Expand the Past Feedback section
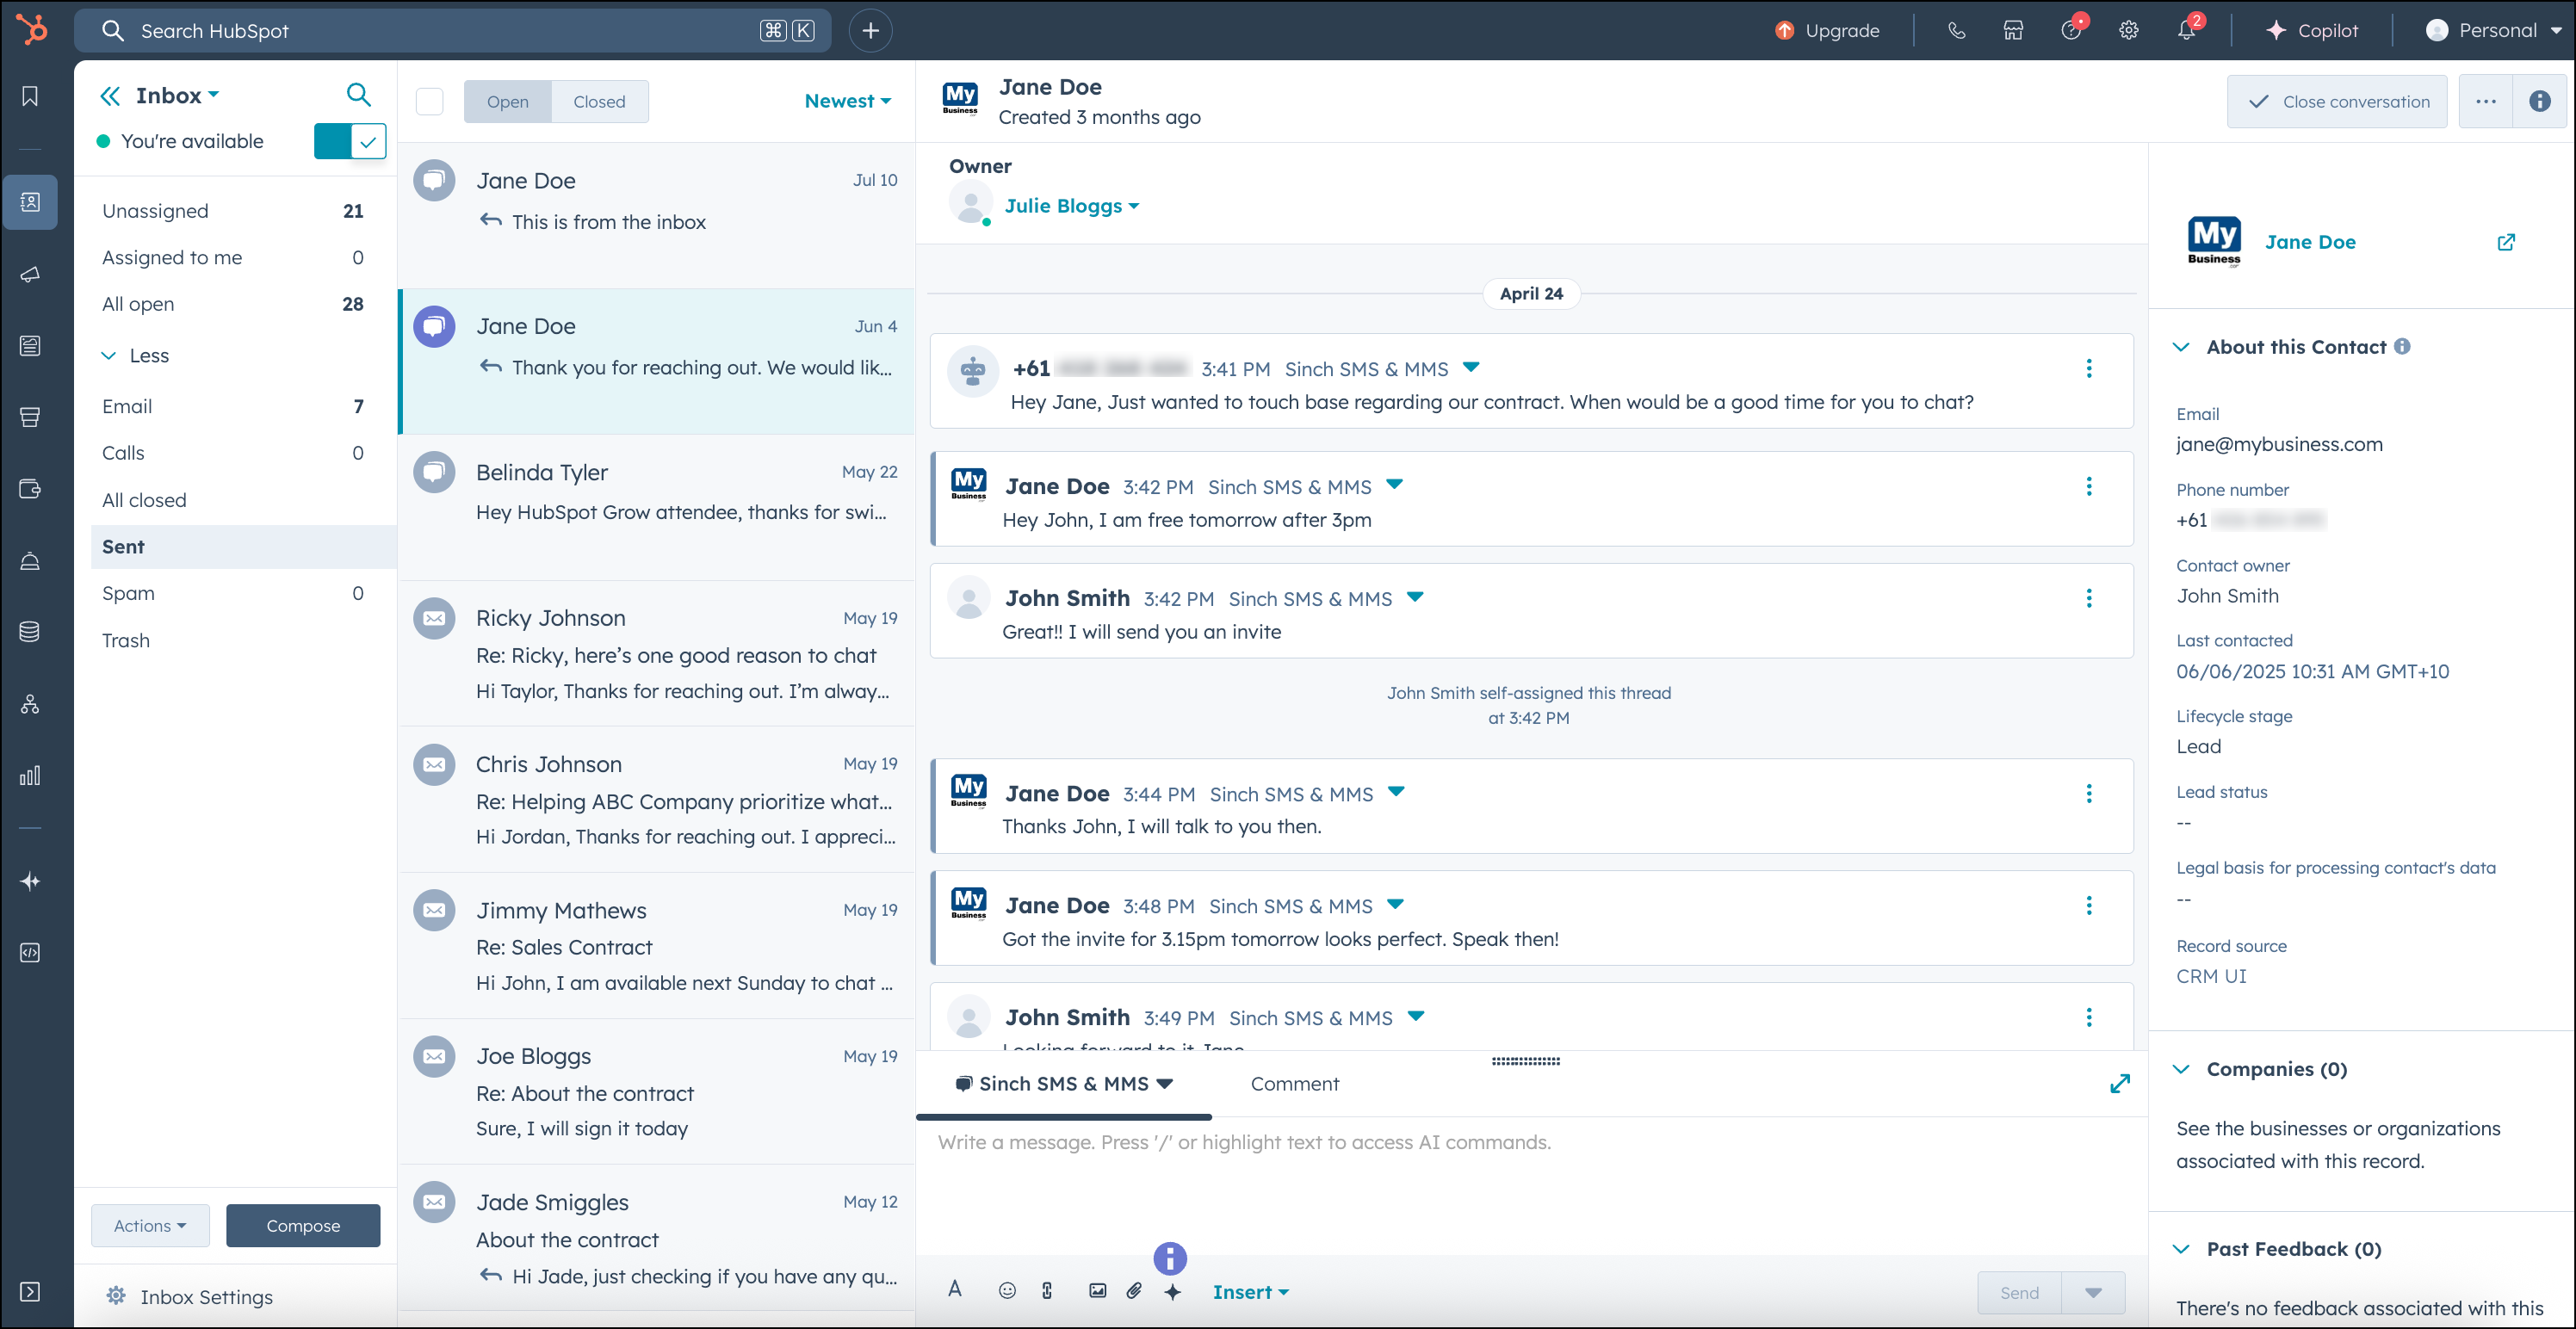This screenshot has height=1329, width=2576. tap(2182, 1248)
